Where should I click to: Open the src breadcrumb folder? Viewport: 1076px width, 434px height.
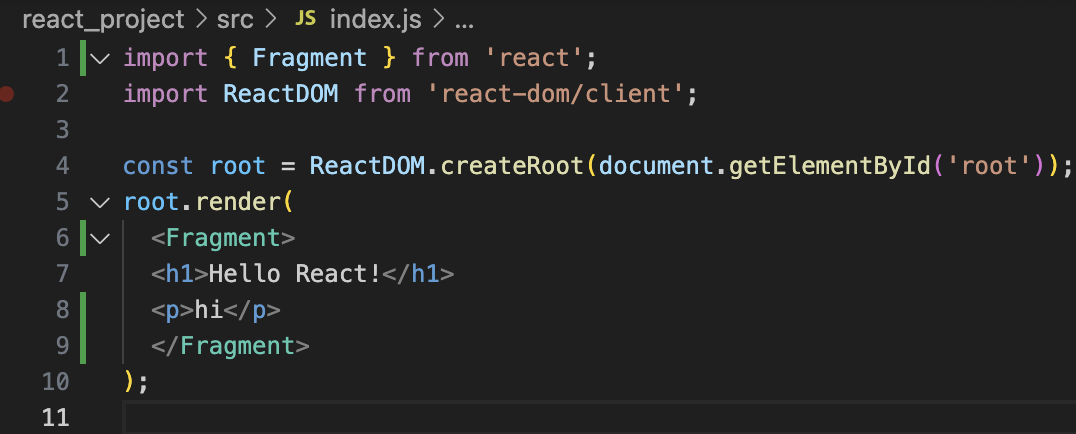tap(235, 20)
